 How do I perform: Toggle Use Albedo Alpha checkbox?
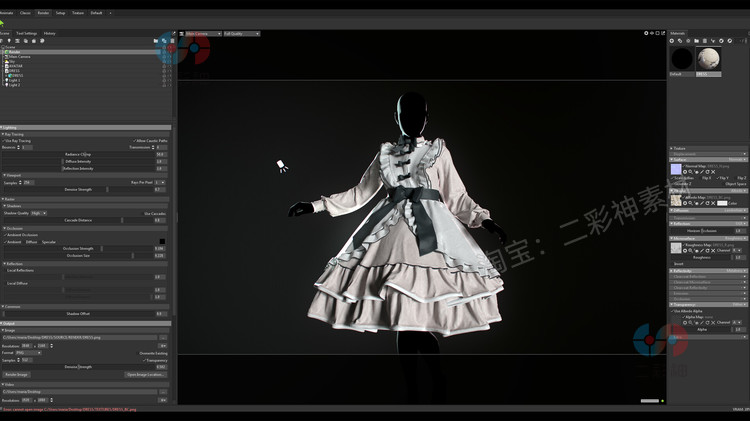[687, 311]
